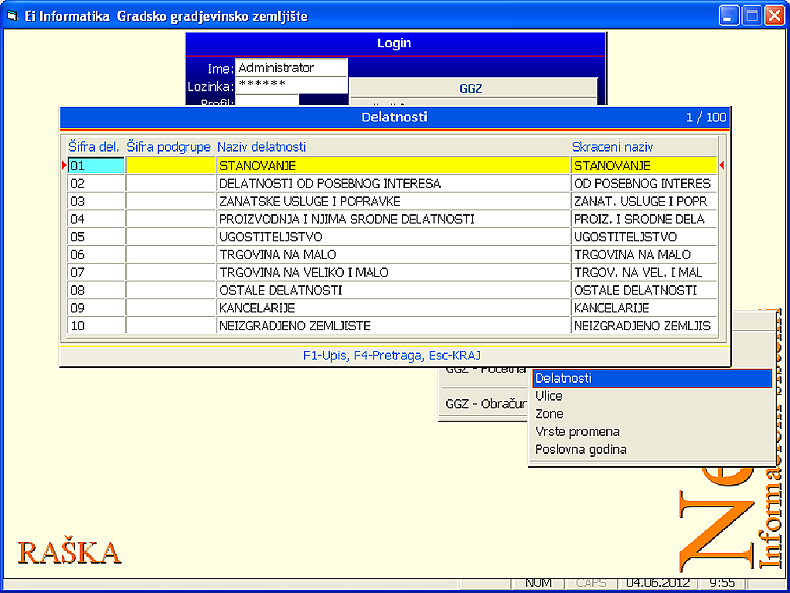790x593 pixels.
Task: Select the UGOSTITELJSTVO activity row
Action: point(392,237)
